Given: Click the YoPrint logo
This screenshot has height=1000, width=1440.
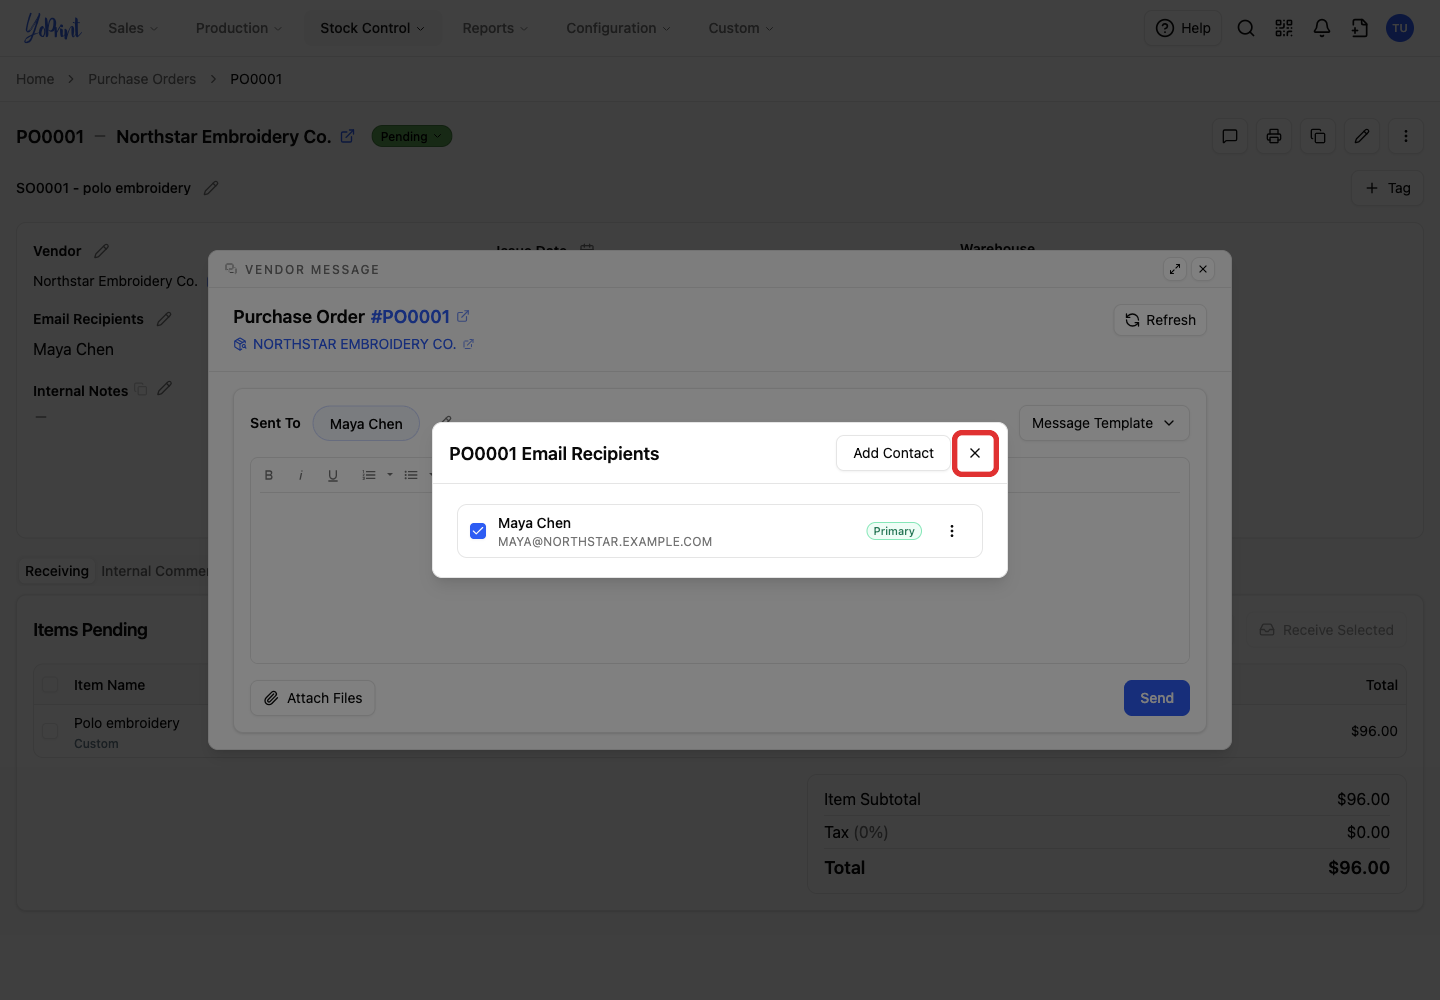Looking at the screenshot, I should (x=52, y=28).
